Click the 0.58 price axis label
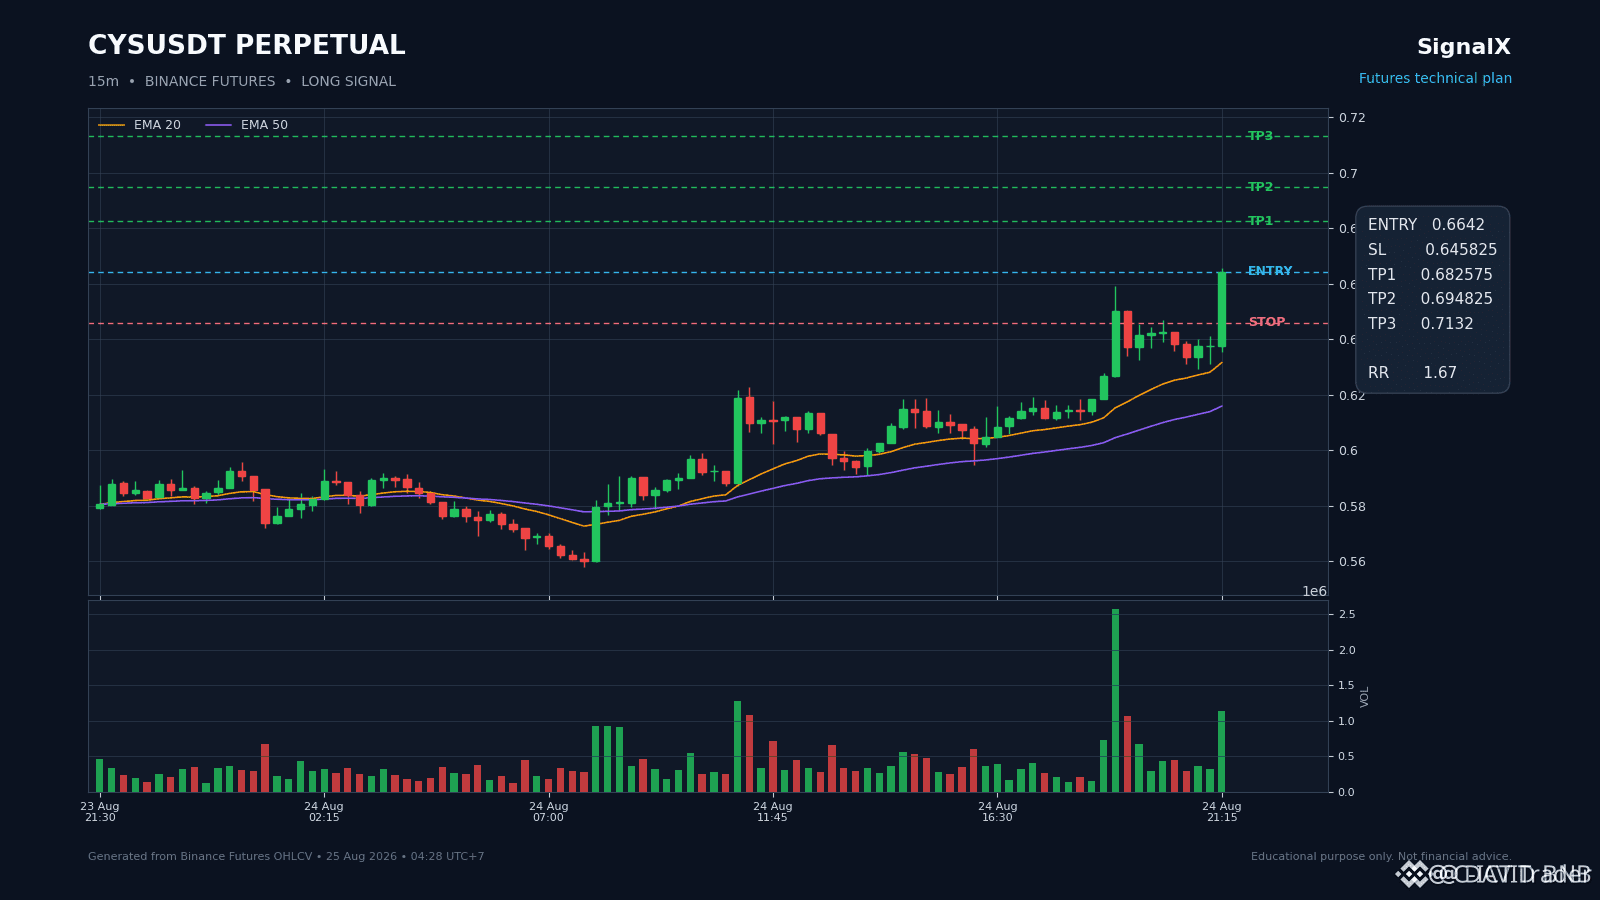 pyautogui.click(x=1352, y=507)
